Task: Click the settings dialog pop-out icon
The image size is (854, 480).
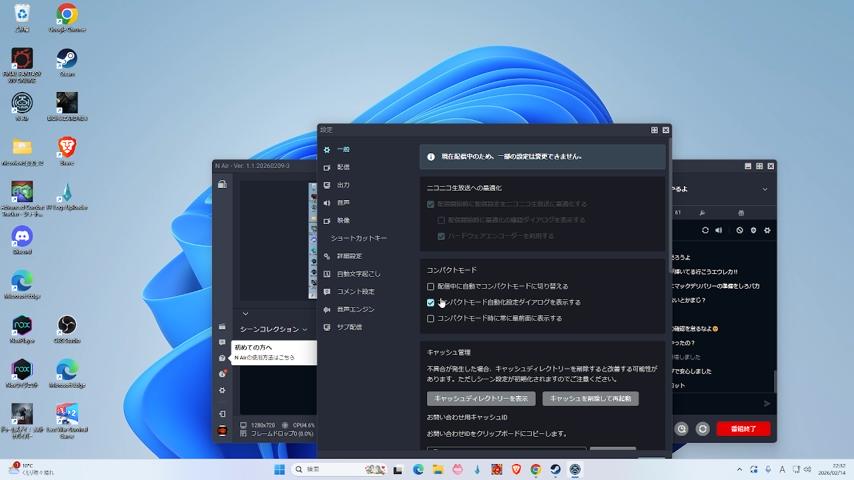Action: coord(654,130)
